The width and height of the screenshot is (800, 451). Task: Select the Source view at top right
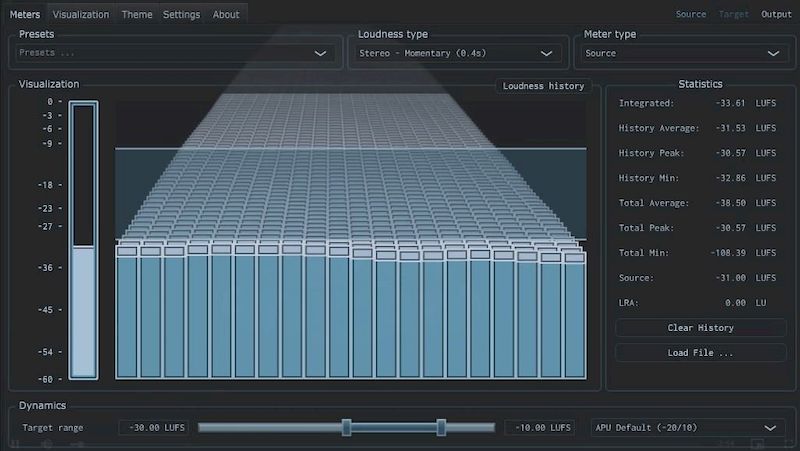click(691, 14)
